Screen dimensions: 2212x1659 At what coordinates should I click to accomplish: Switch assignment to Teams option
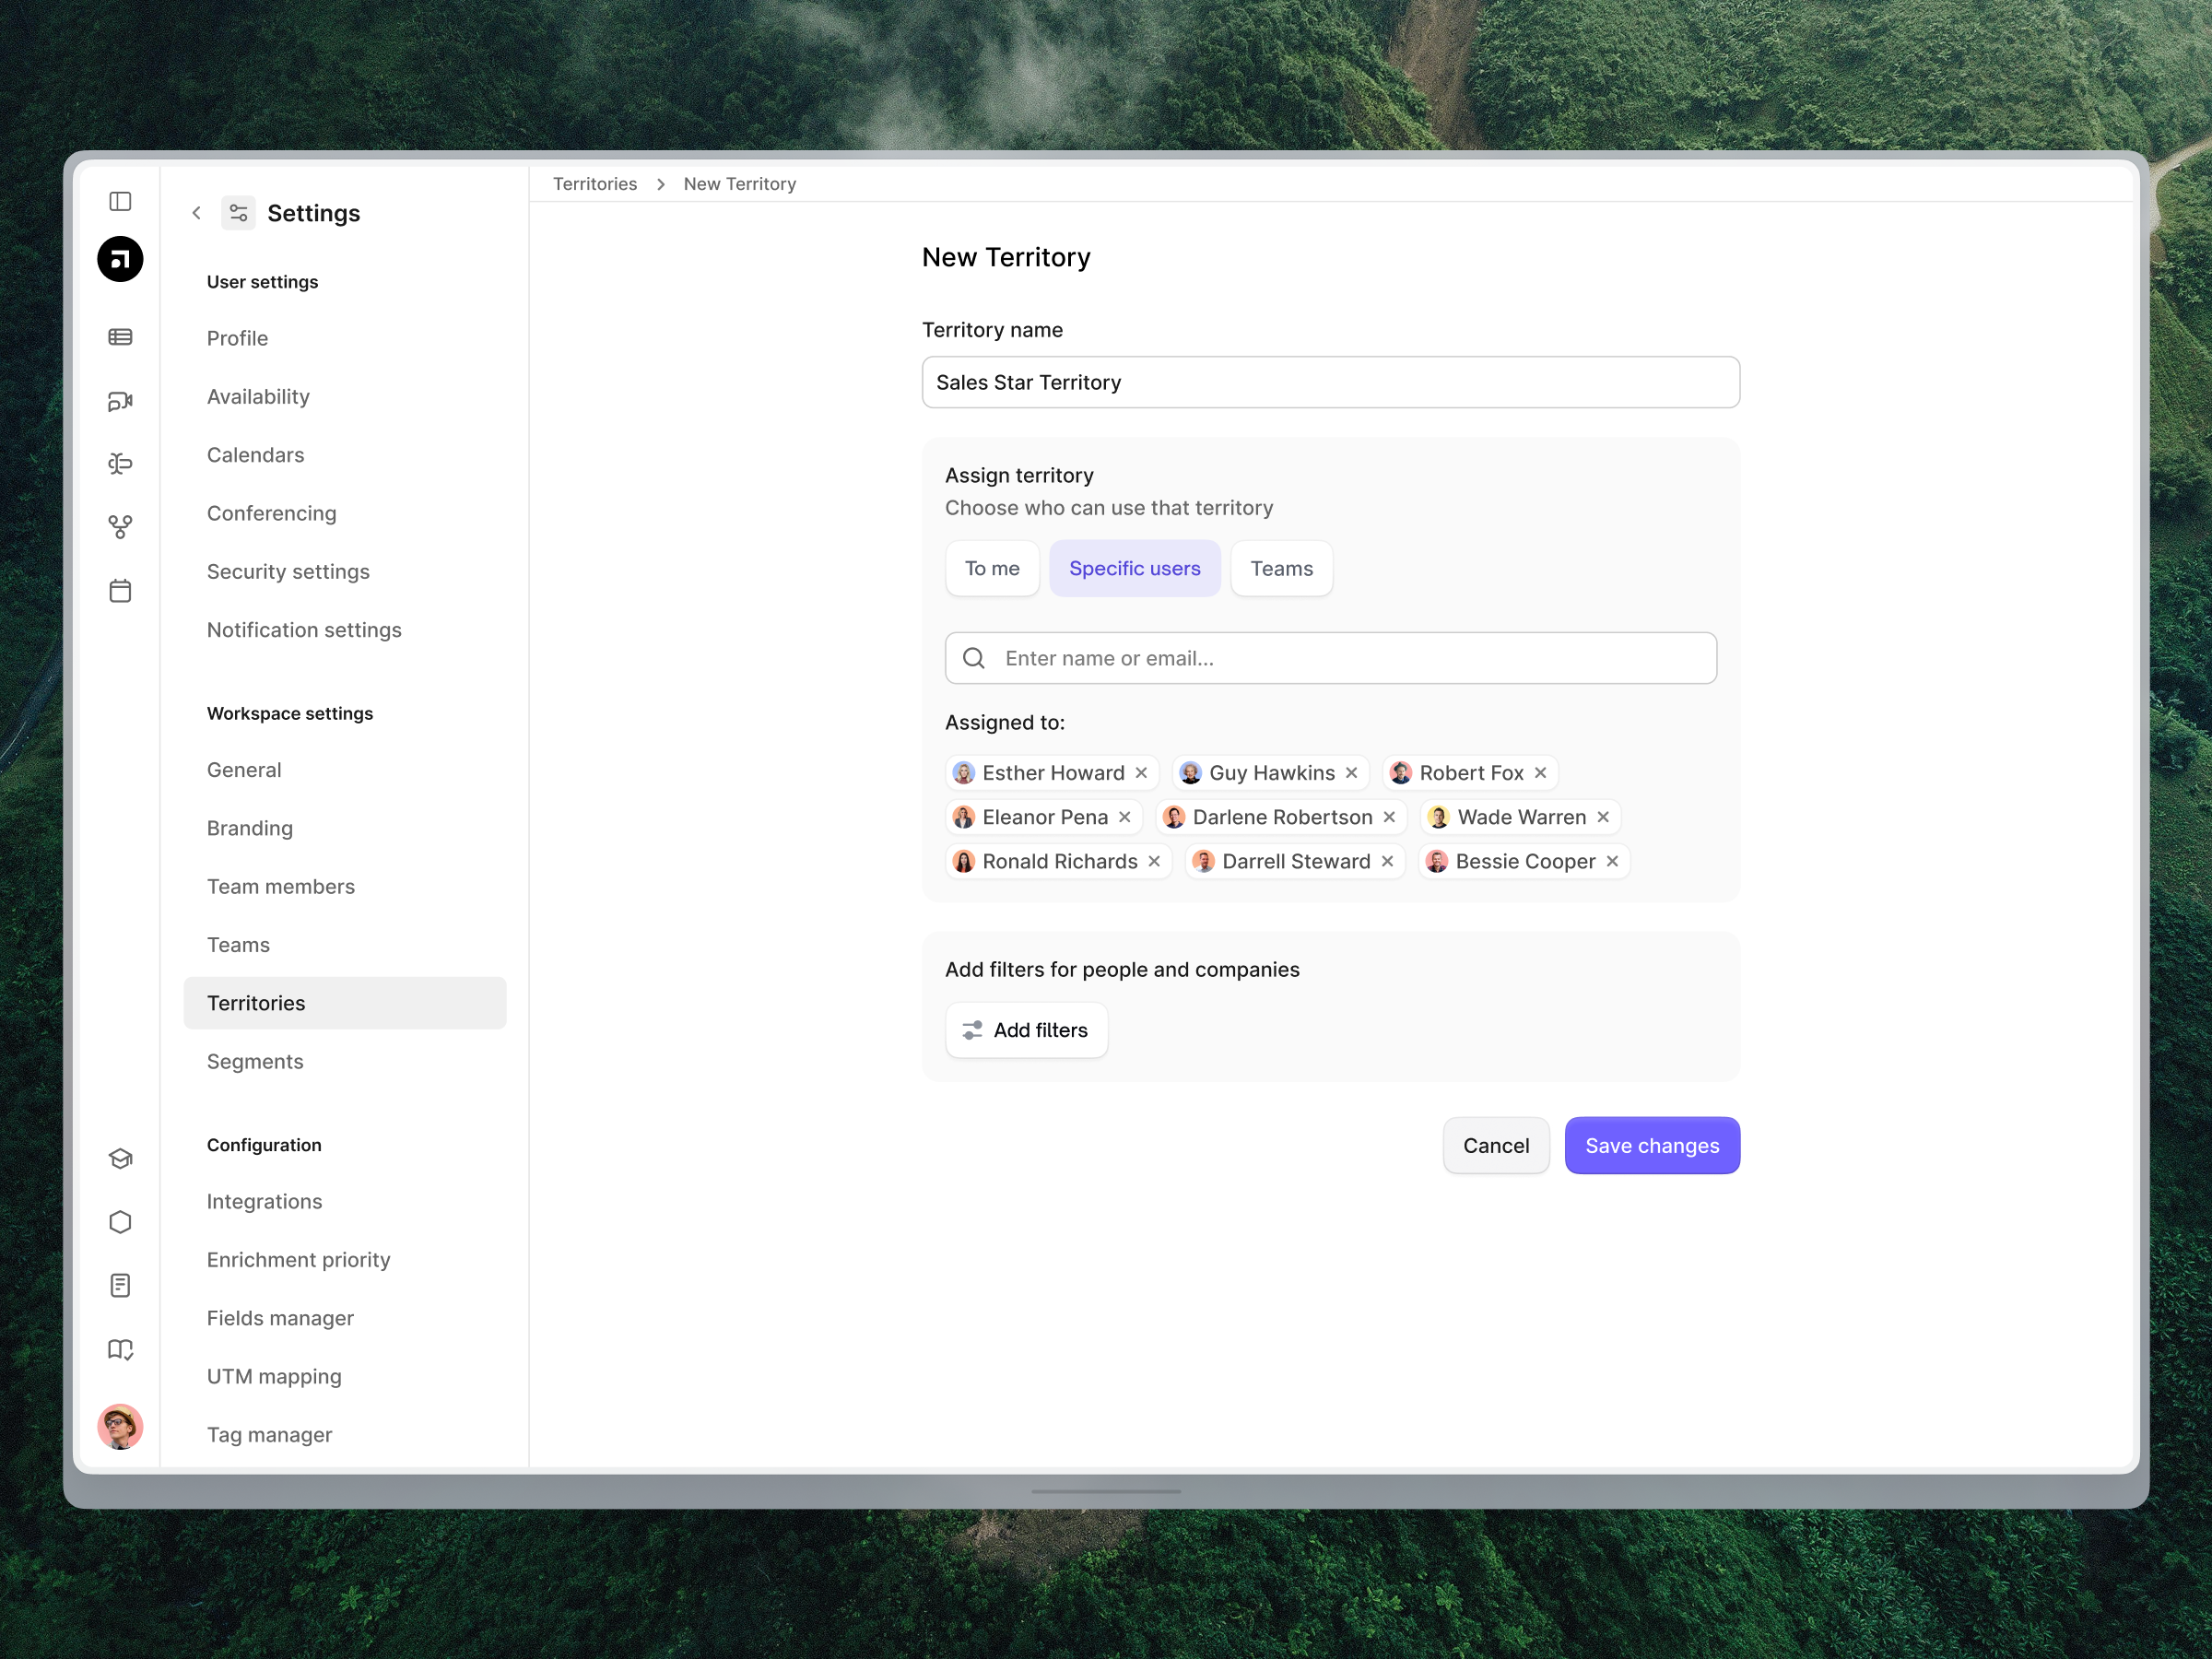[x=1281, y=568]
